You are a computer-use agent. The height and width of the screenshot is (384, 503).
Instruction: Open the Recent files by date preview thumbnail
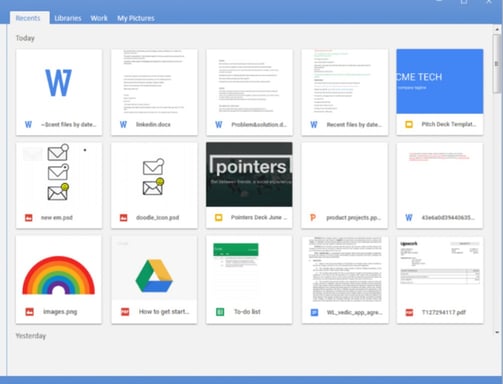[345, 82]
